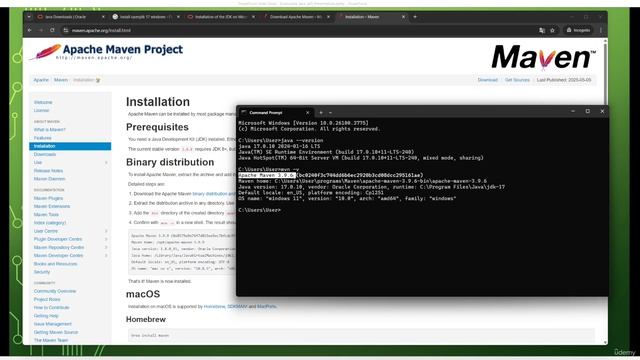Select the Installation – Maven tab
This screenshot has width=640, height=360.
[x=362, y=17]
